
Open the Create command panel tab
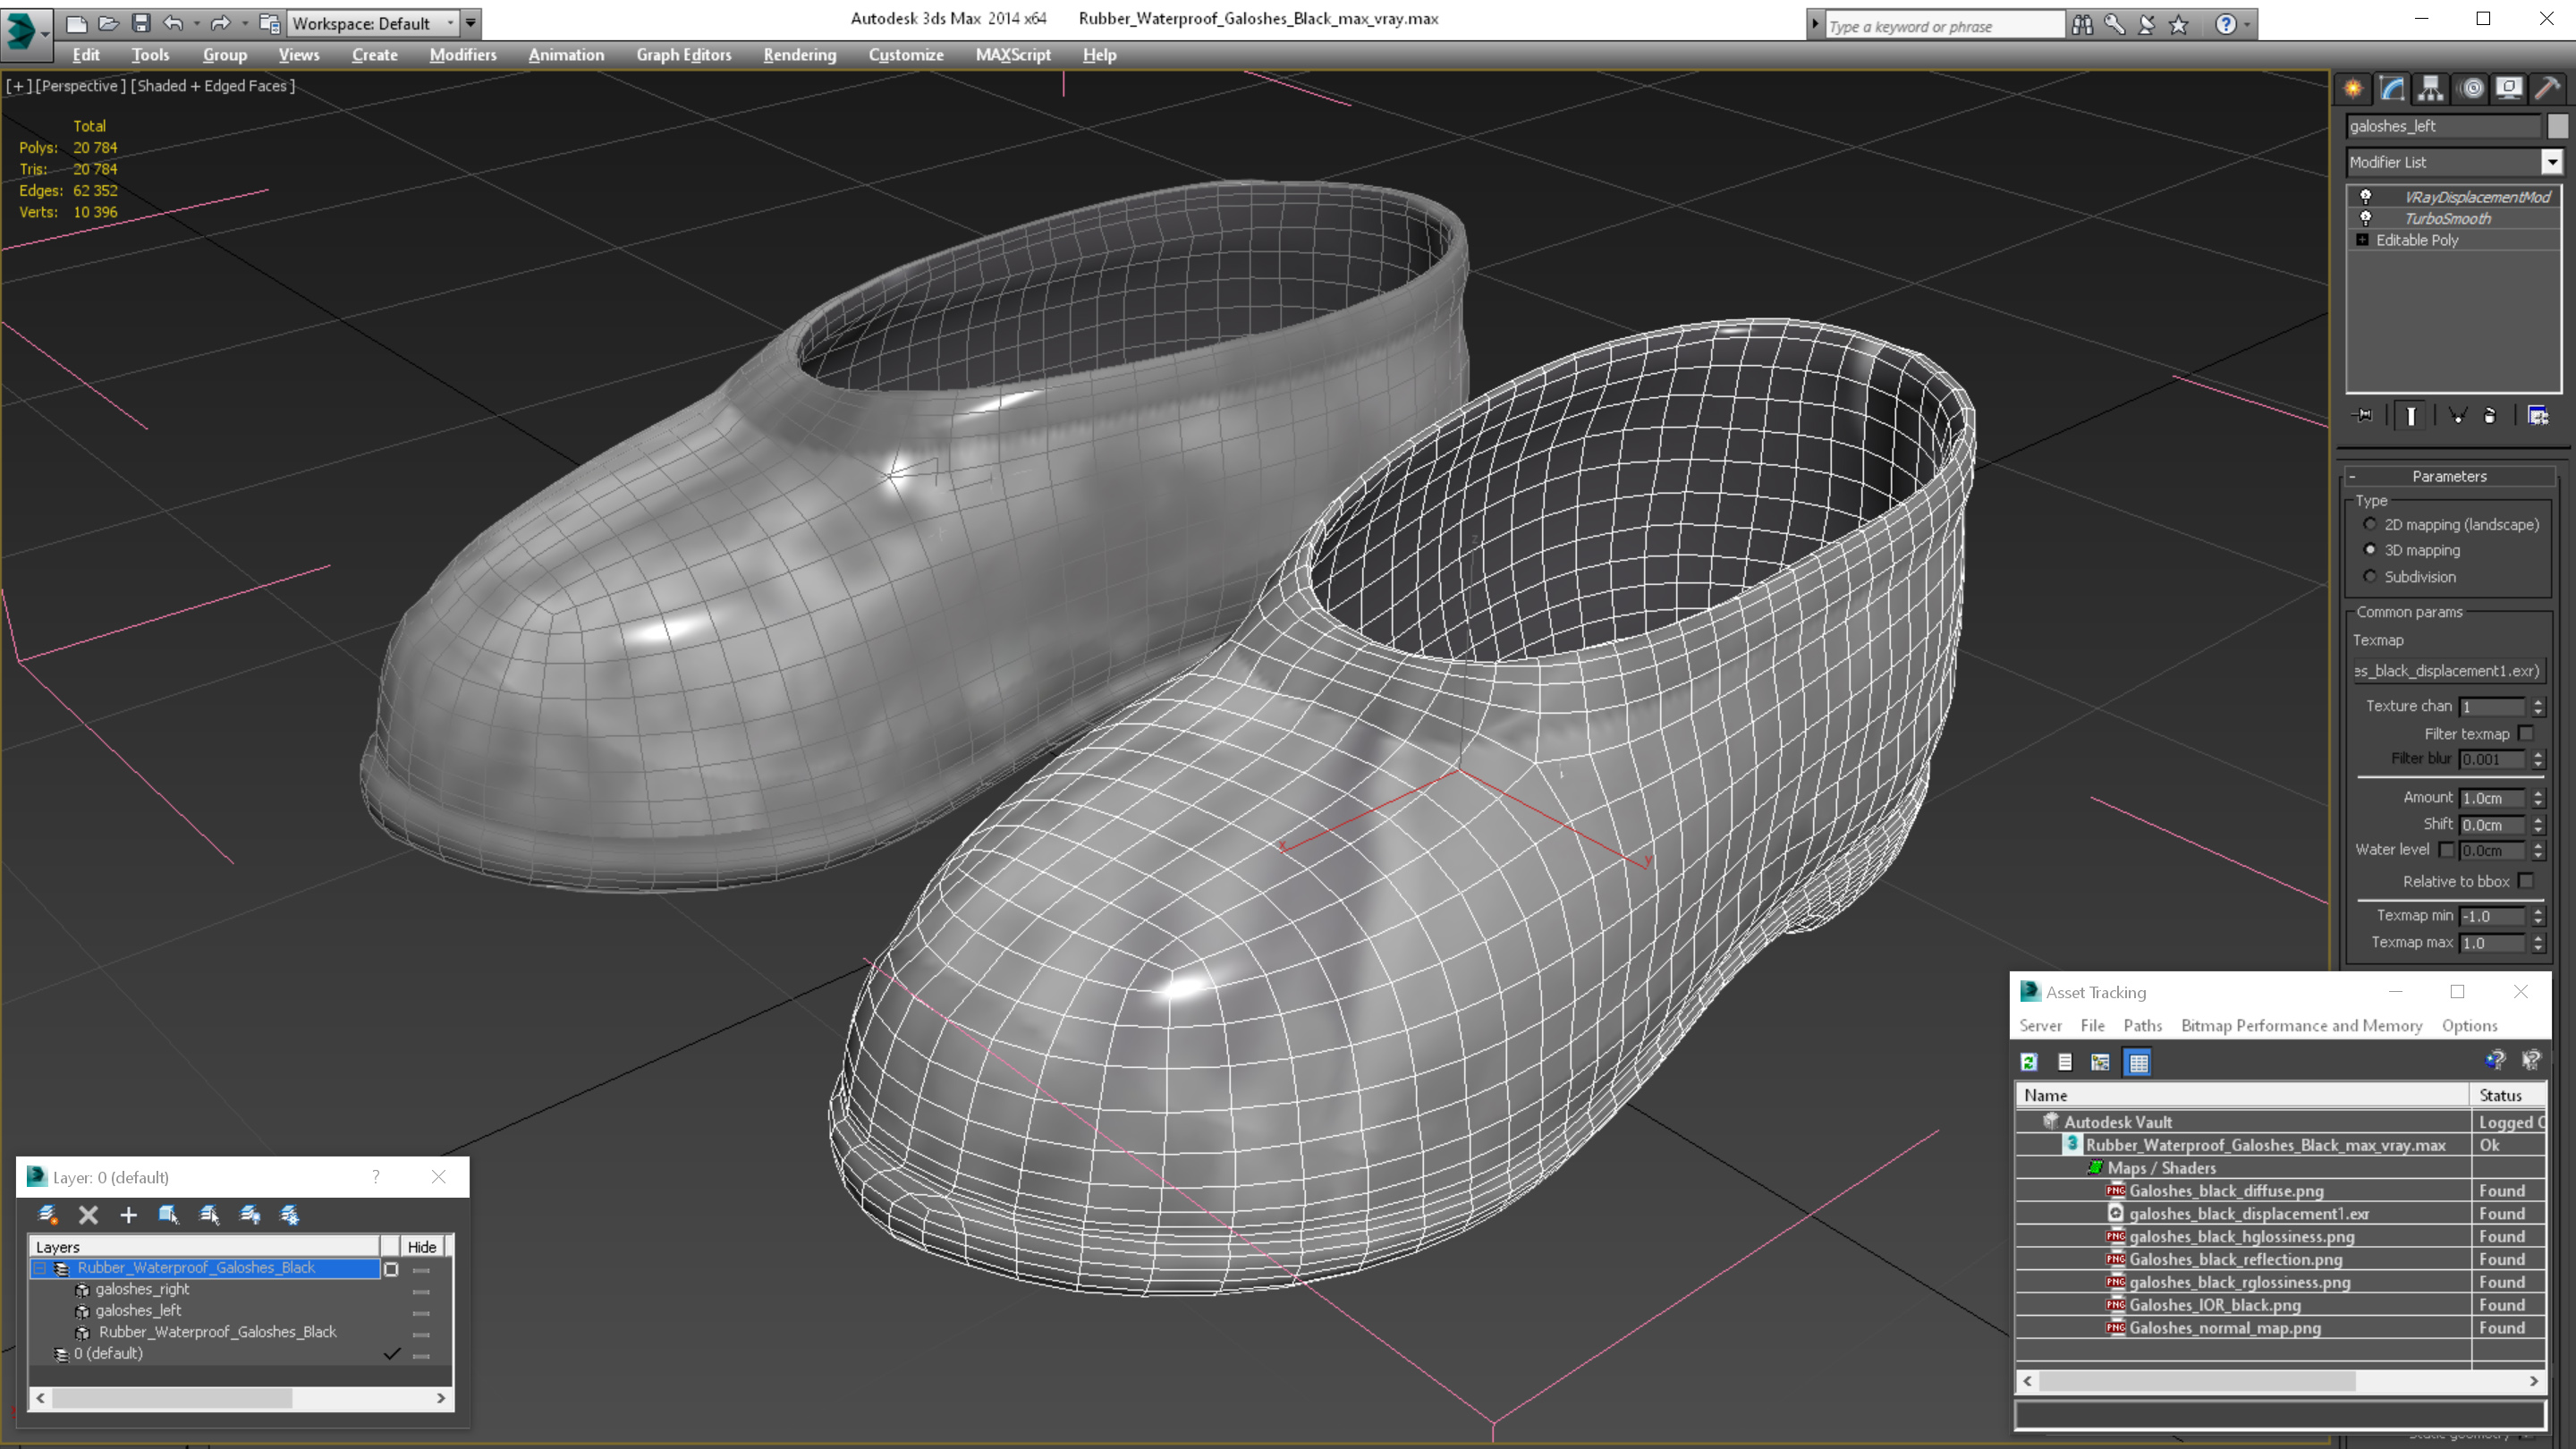2353,89
